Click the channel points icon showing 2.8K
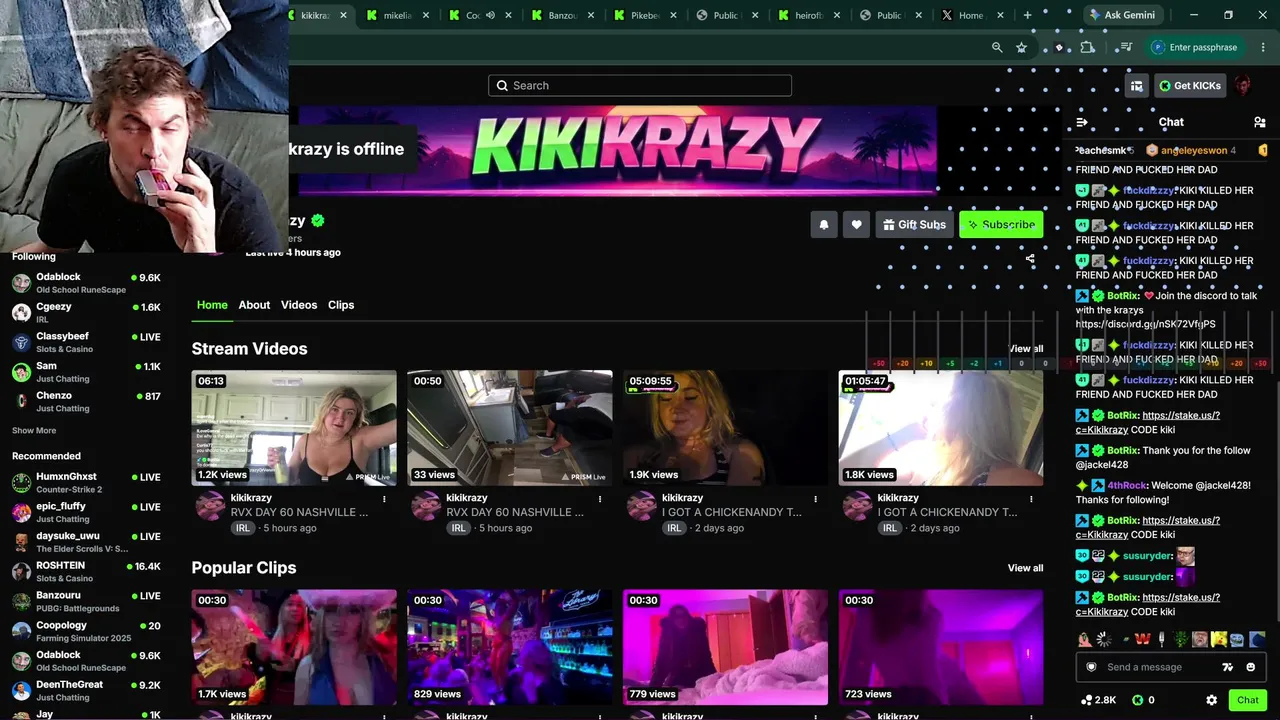 coord(1087,700)
